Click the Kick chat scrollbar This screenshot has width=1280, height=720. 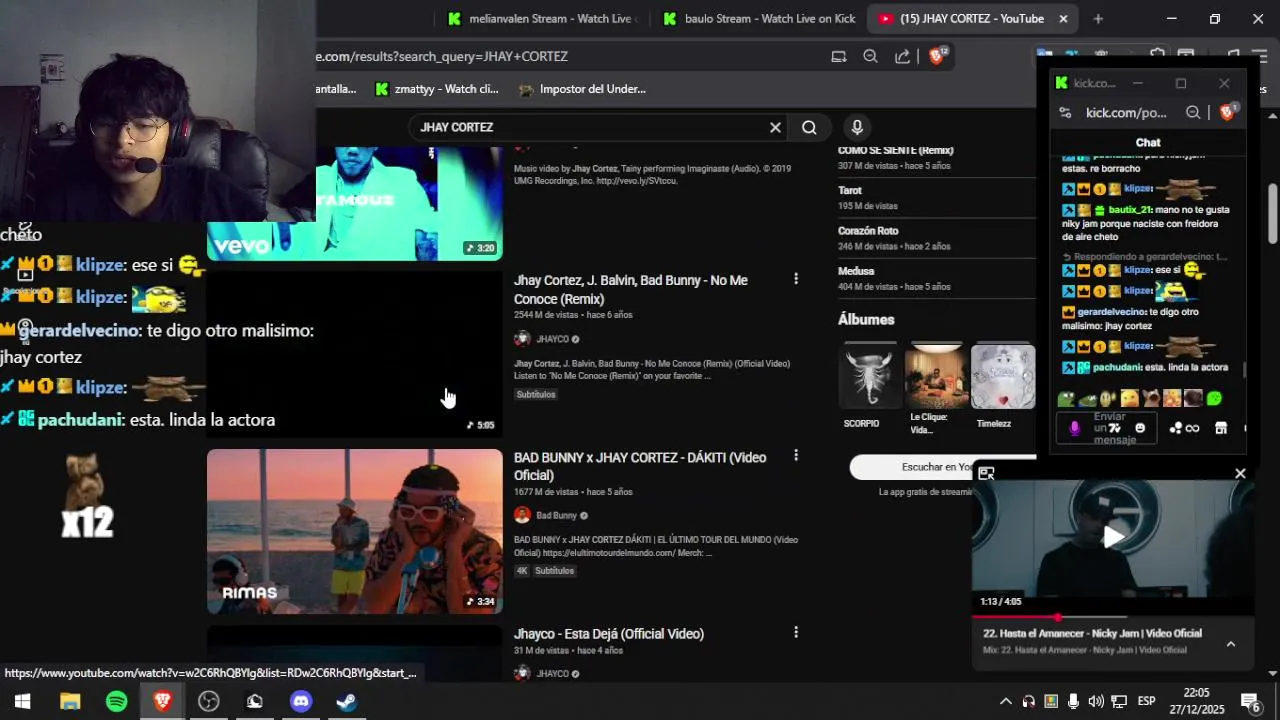1245,371
